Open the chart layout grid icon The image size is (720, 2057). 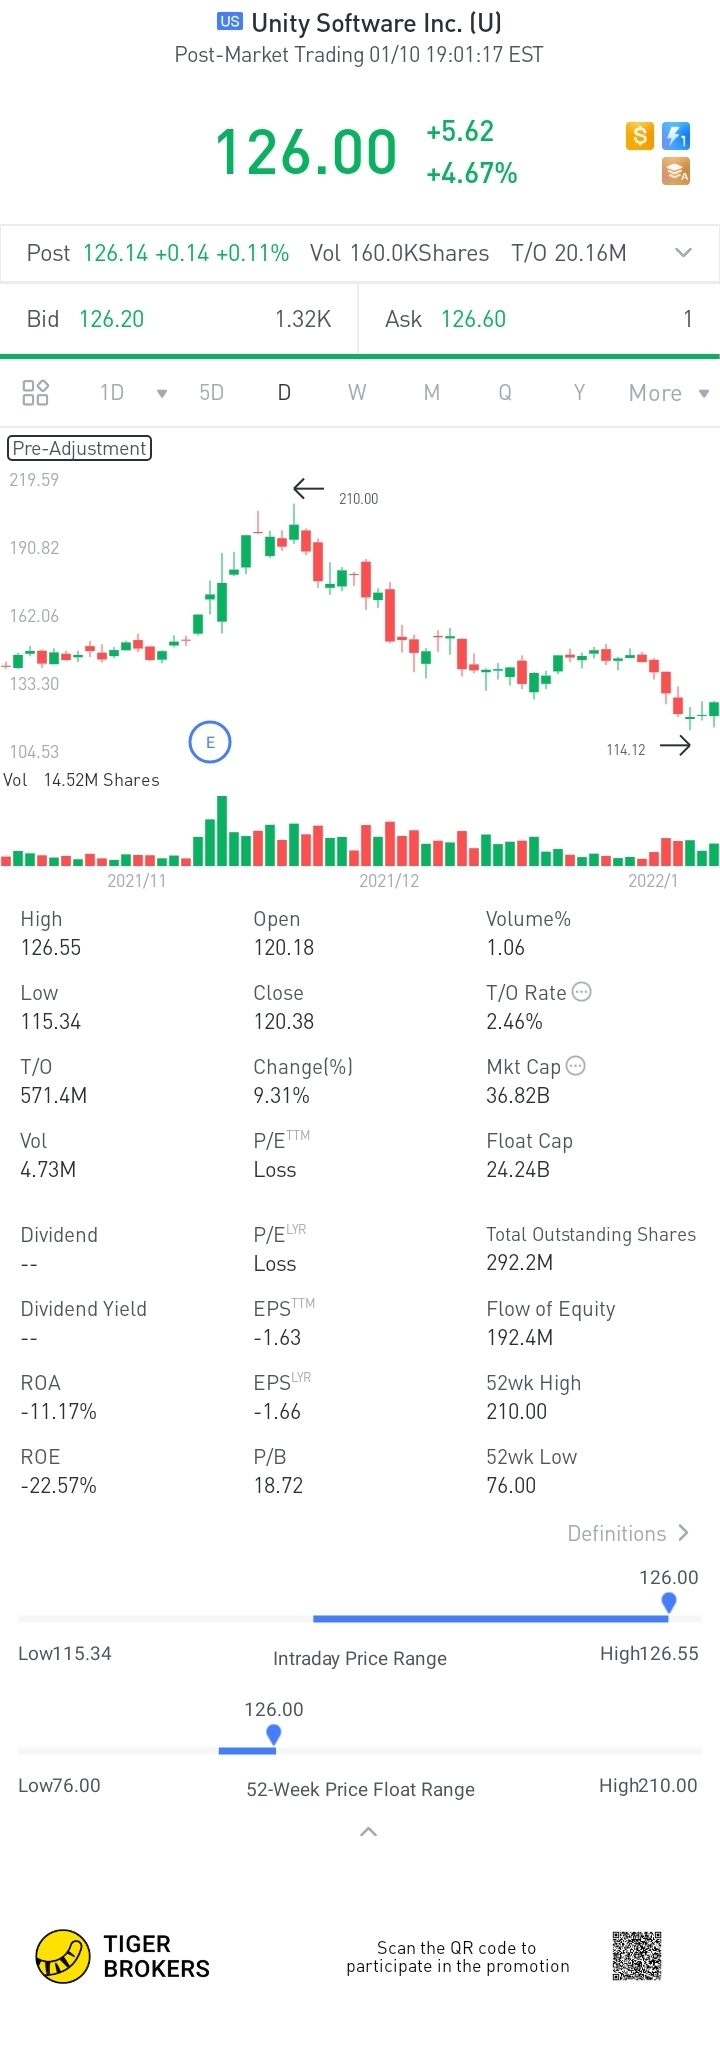[x=36, y=393]
